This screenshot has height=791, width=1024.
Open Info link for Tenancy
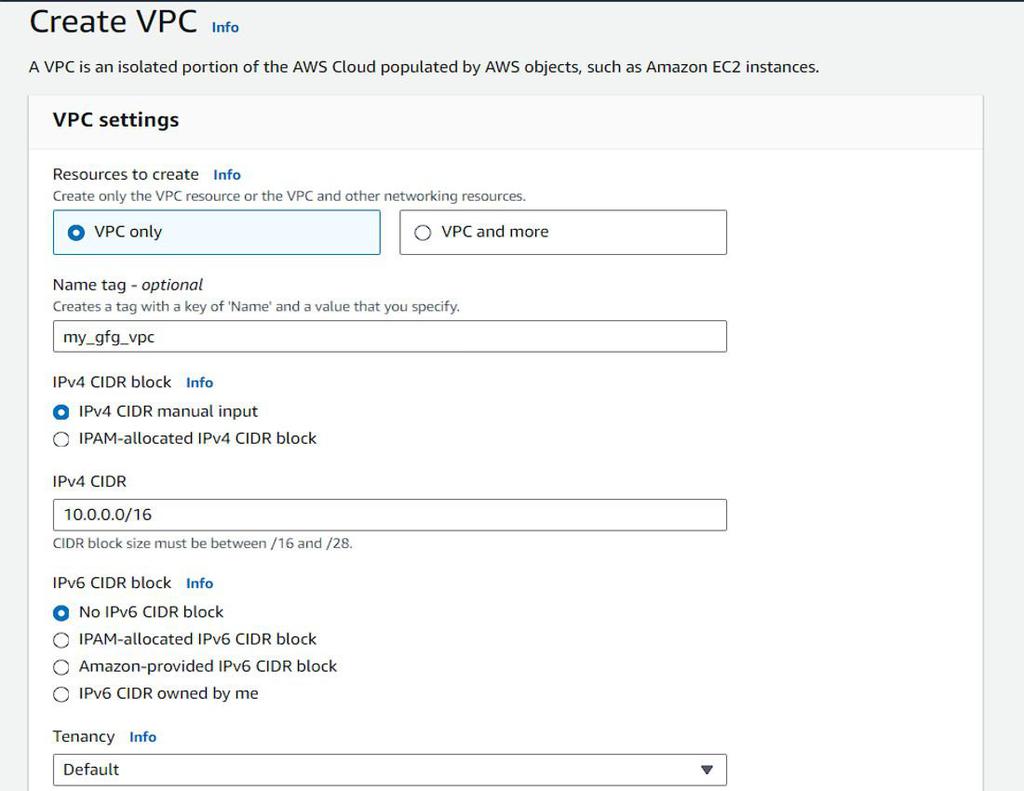[143, 737]
